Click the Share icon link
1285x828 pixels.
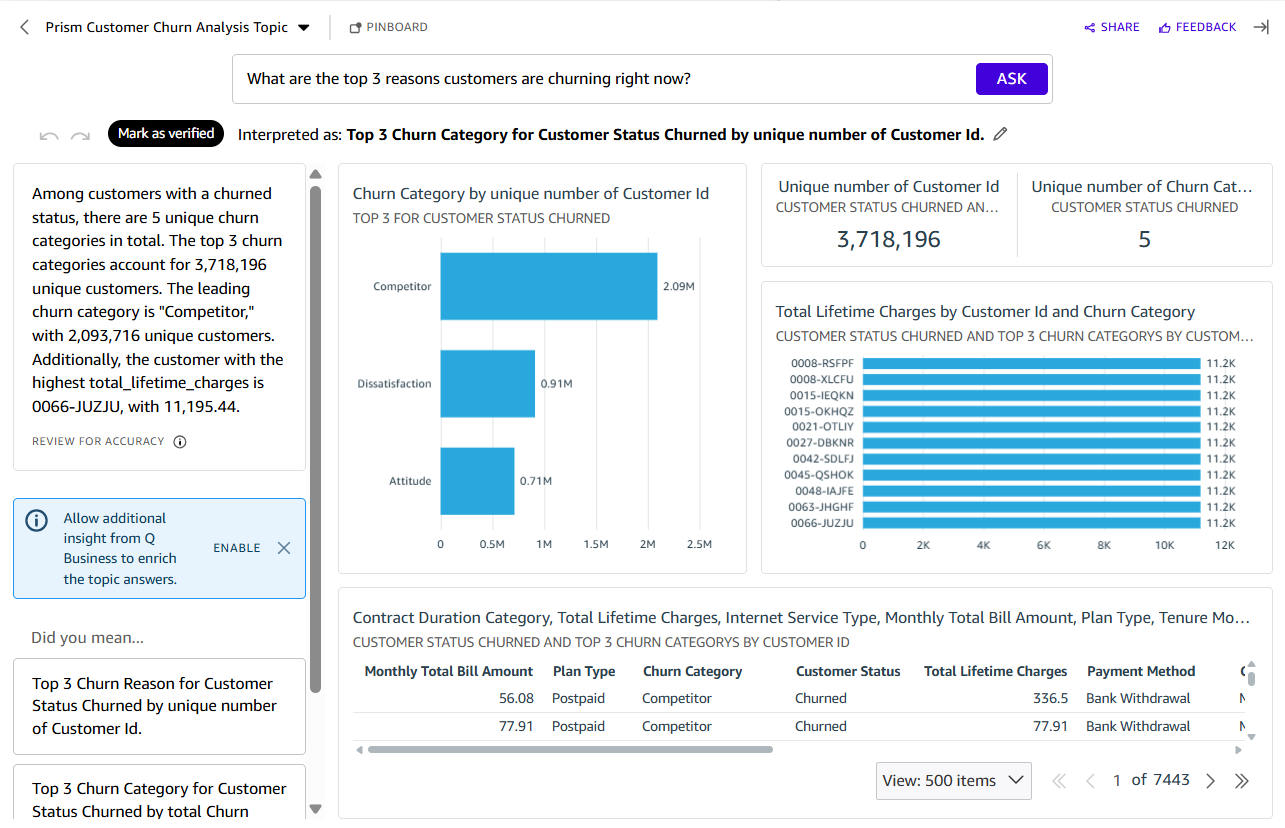[1111, 28]
